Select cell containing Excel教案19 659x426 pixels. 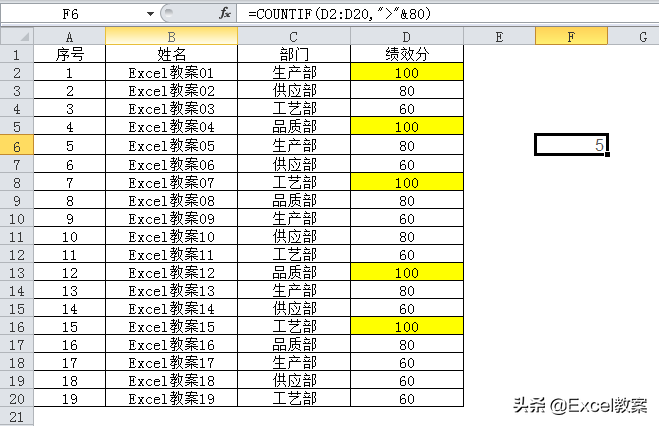coord(171,398)
